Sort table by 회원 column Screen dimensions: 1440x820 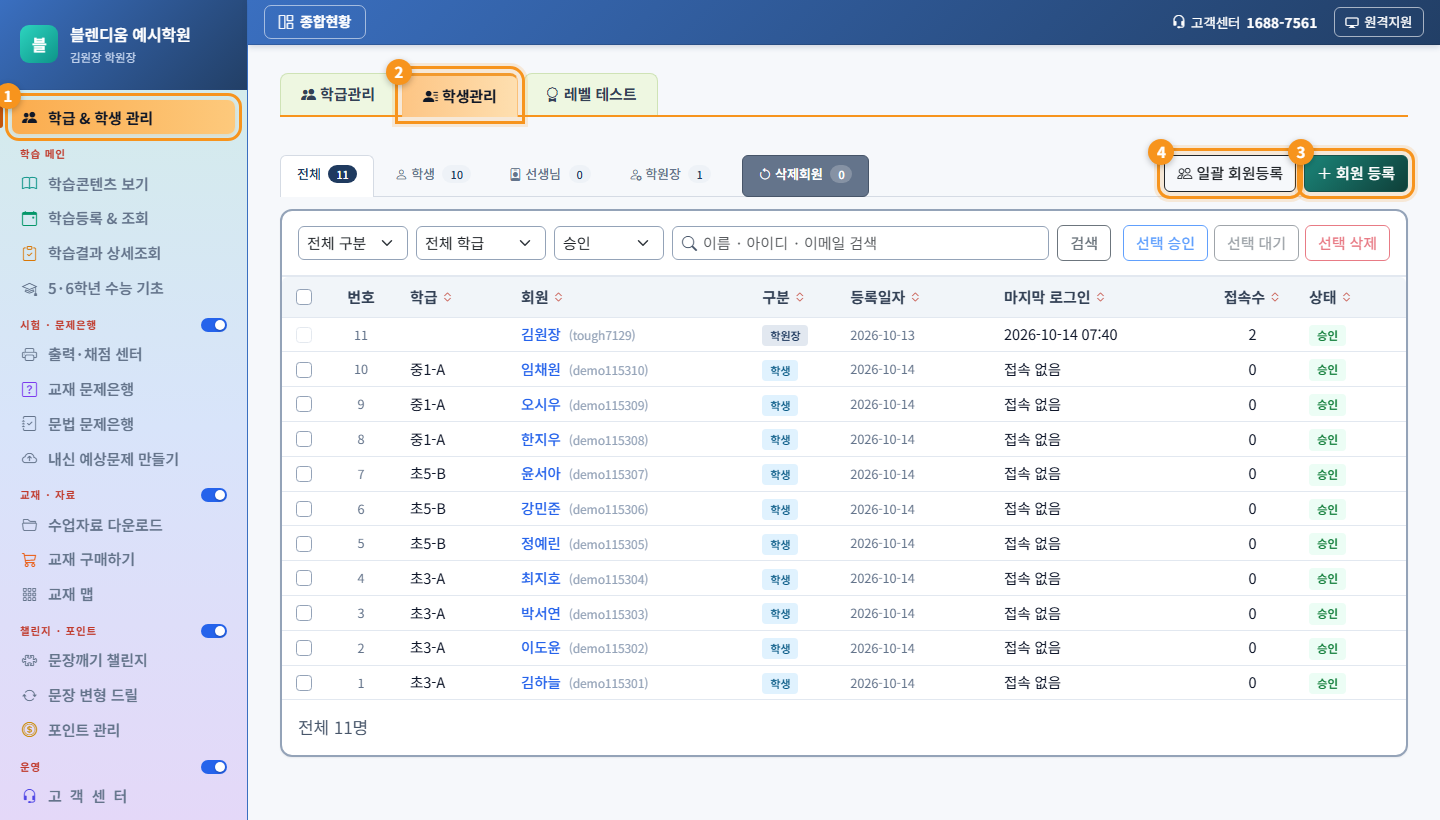pos(541,297)
